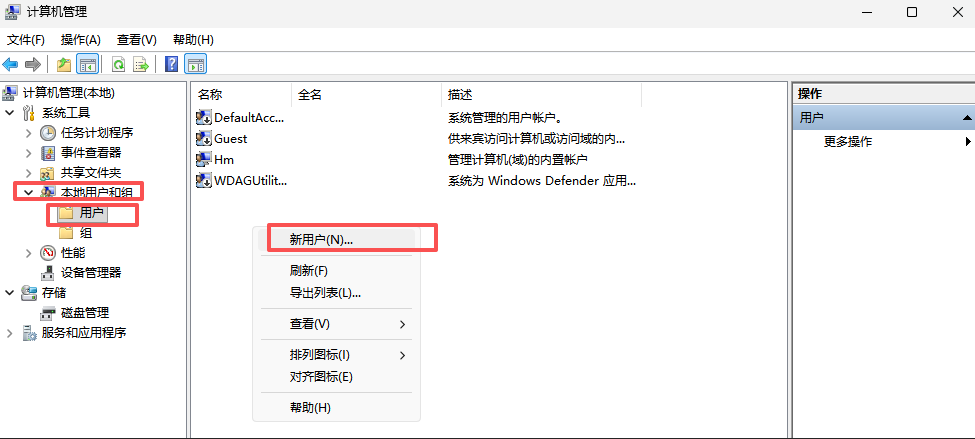Select 导出列表(L)... in context menu
Screen dimensions: 975x439
click(x=325, y=293)
